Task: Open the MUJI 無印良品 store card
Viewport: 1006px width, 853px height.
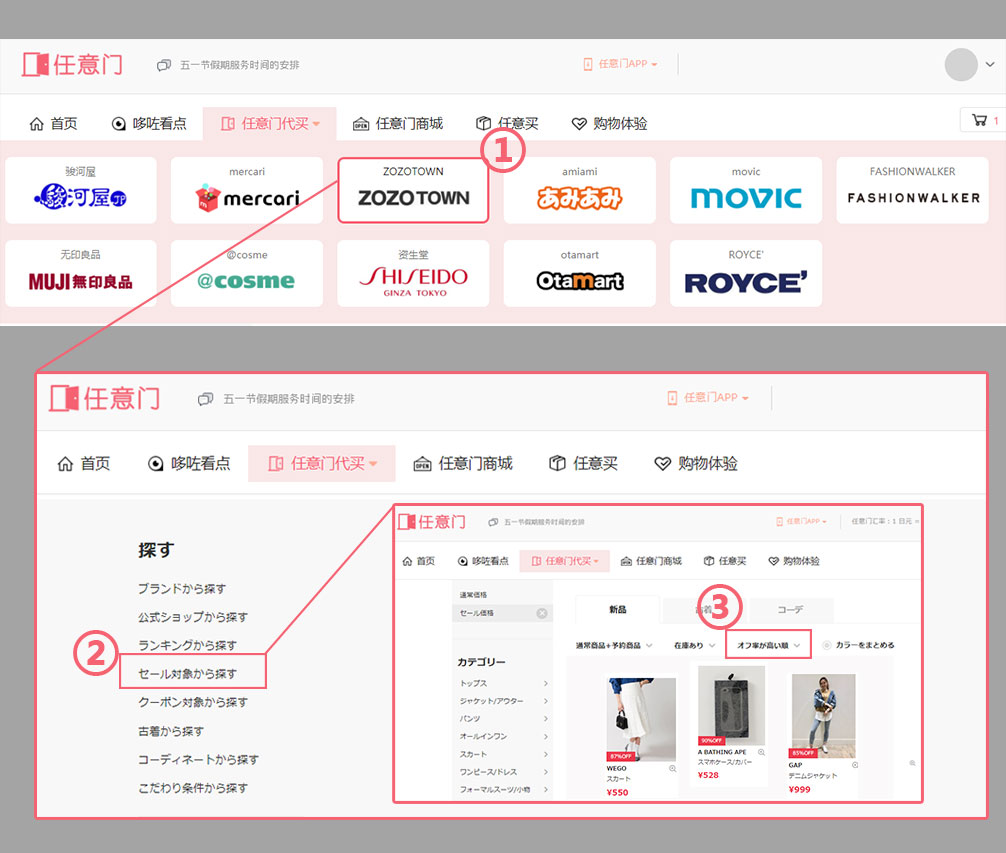Action: (81, 273)
